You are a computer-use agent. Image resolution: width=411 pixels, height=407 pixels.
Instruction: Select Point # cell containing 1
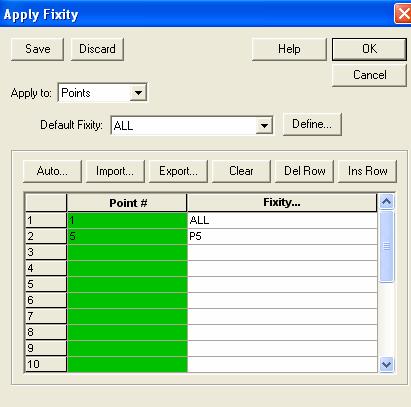127,220
